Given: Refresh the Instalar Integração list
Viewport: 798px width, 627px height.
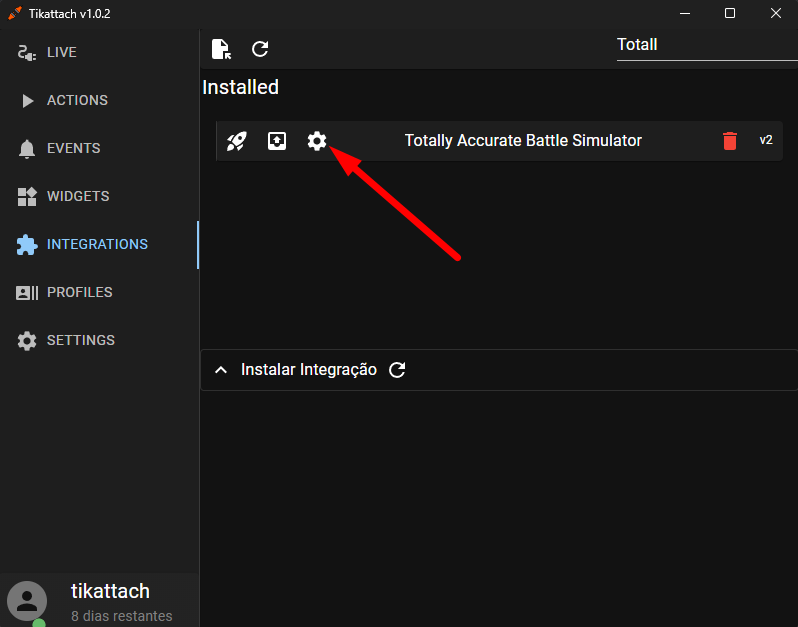Looking at the screenshot, I should [x=397, y=370].
